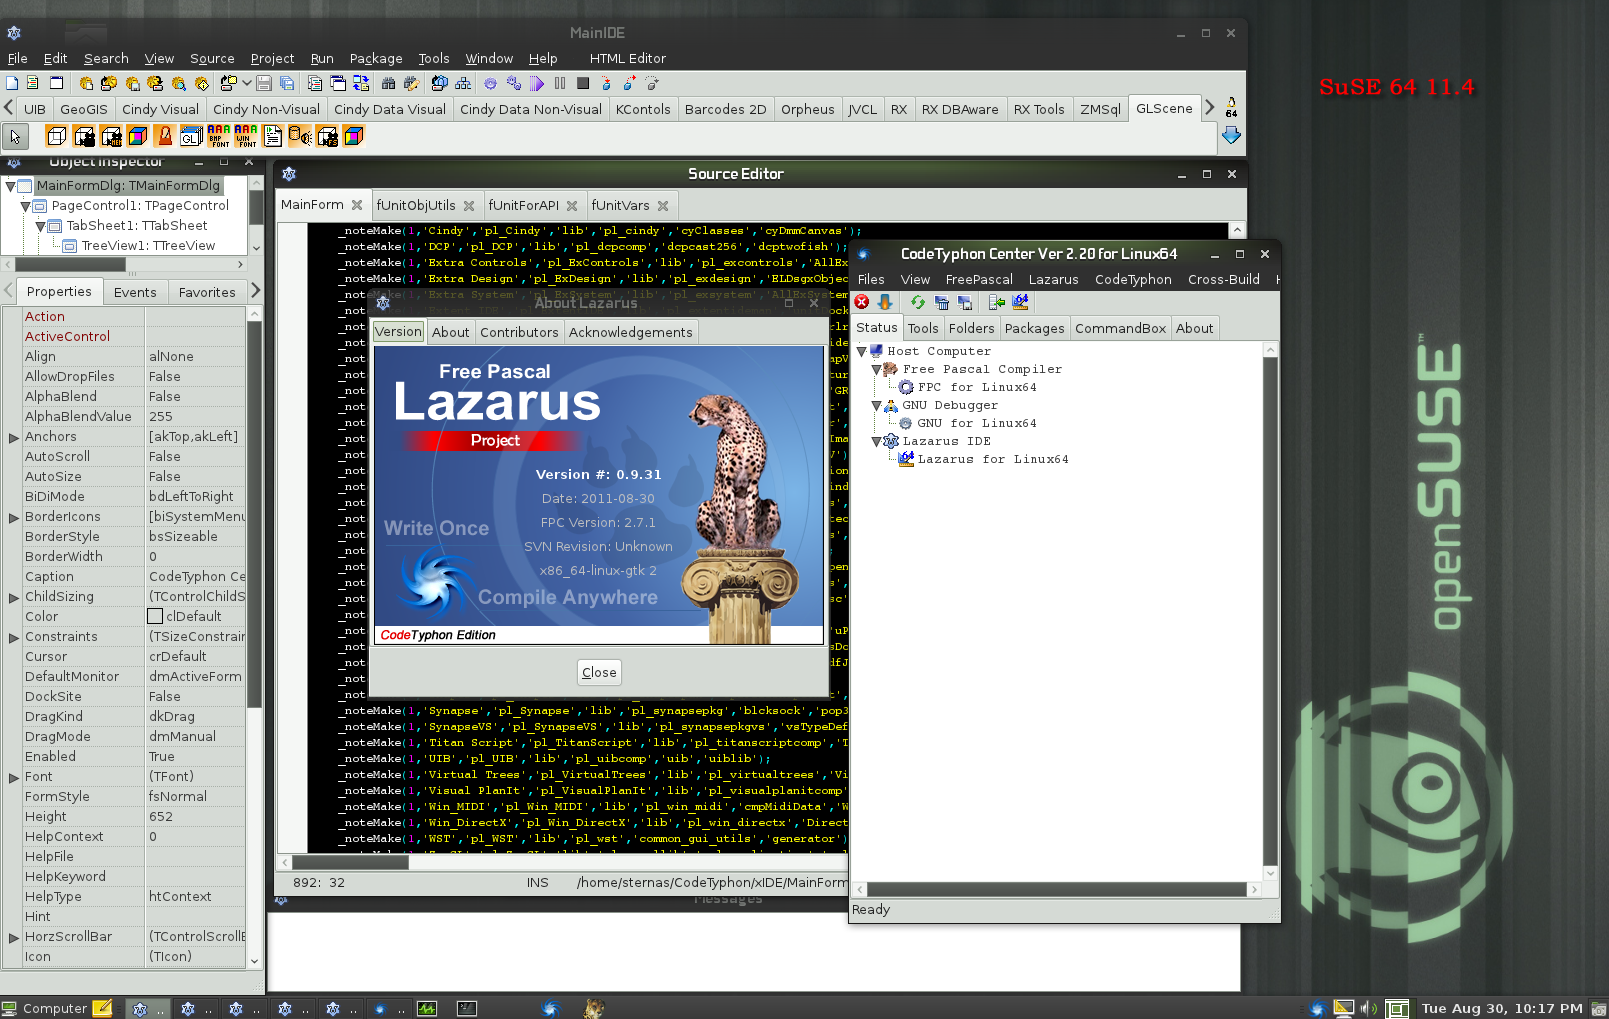
Task: Click the red X stop icon in CodeTyphon Center
Action: point(862,302)
